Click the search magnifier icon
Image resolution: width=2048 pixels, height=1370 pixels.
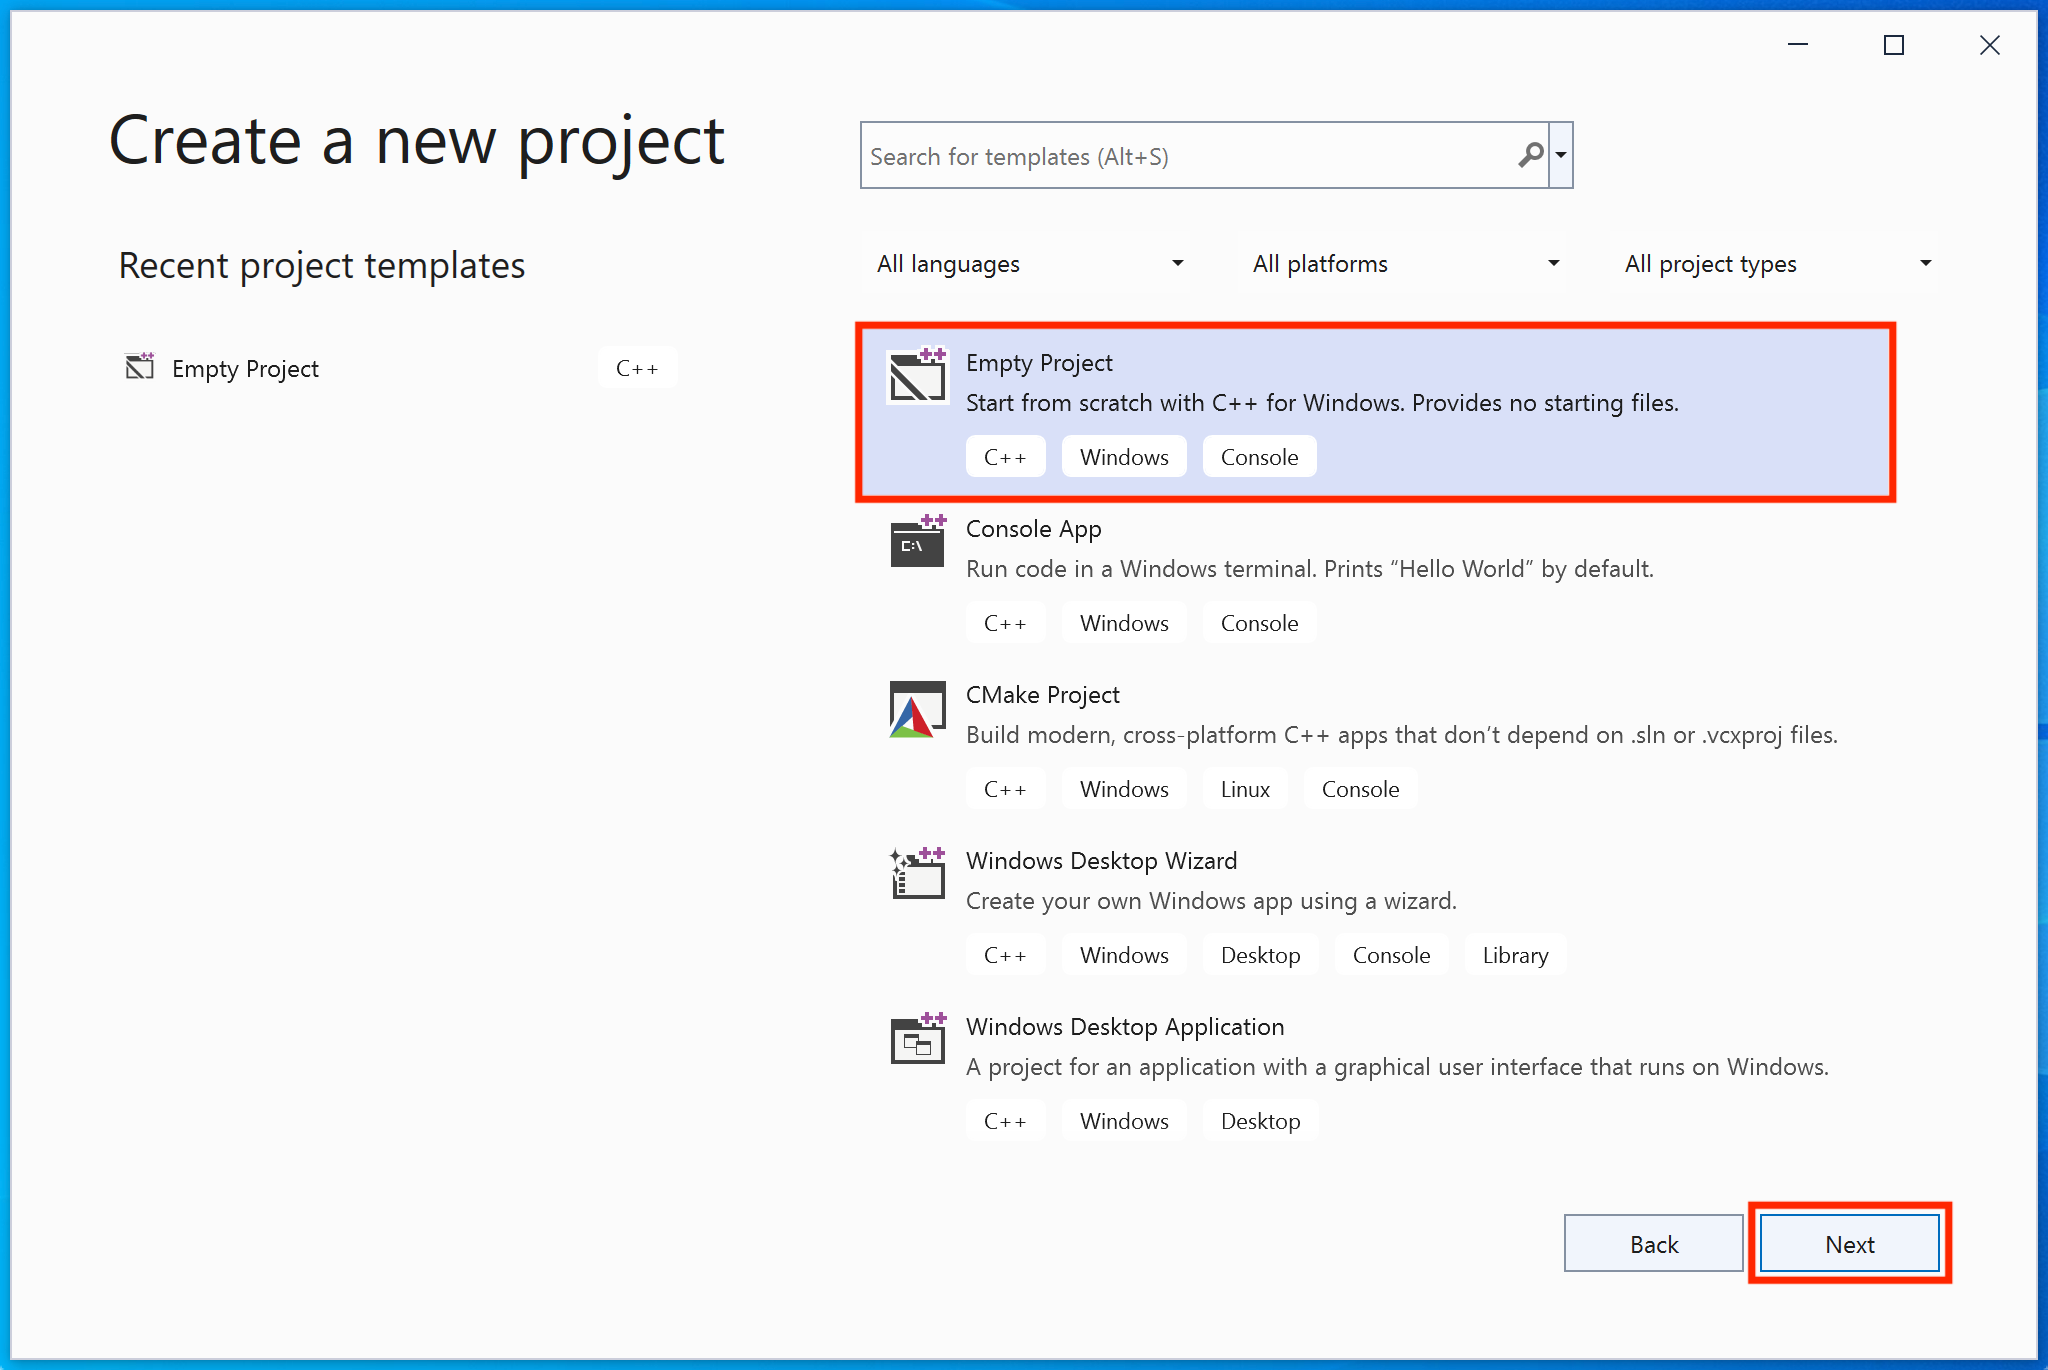[x=1530, y=155]
